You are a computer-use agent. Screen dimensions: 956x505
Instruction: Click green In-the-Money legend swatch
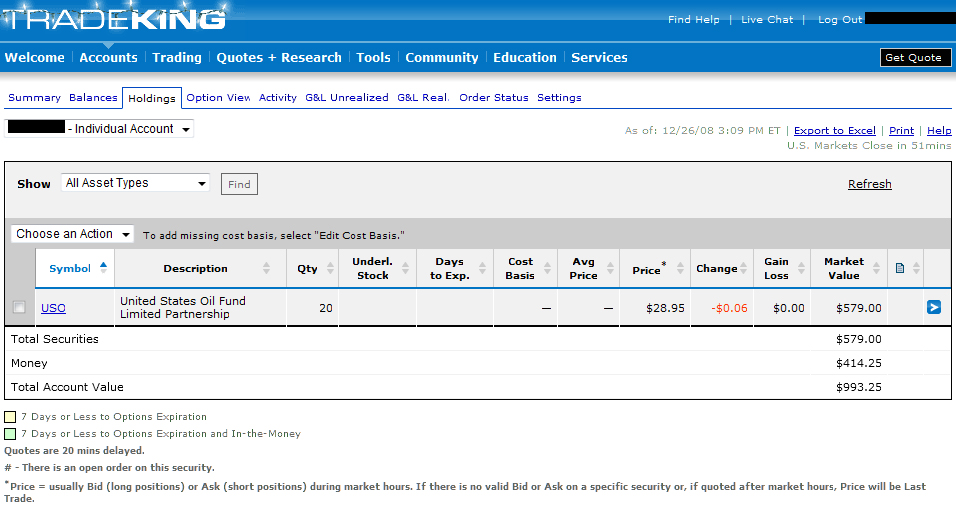[10, 434]
